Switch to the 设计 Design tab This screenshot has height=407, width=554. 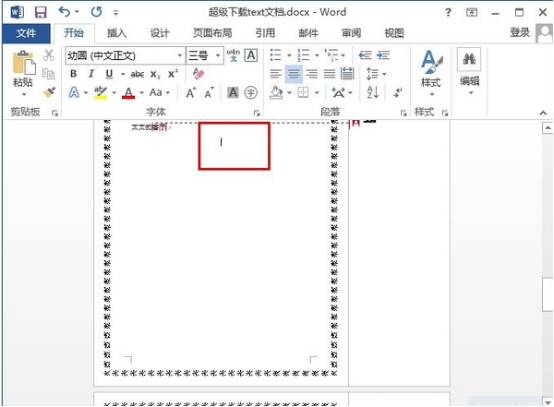160,33
